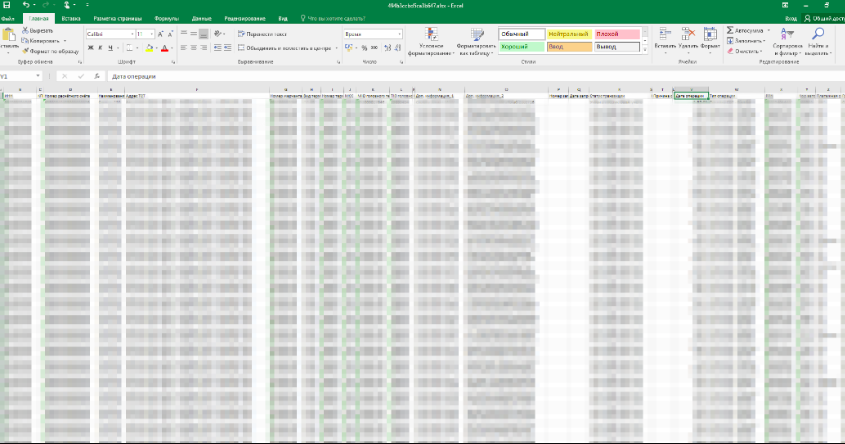The width and height of the screenshot is (845, 444).
Task: Expand the cell styles gallery
Action: (645, 50)
